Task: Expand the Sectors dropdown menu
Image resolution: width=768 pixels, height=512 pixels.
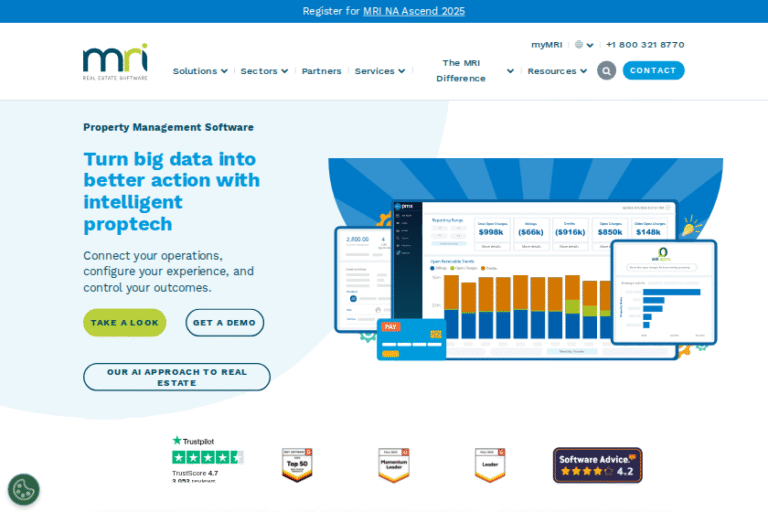Action: point(264,71)
